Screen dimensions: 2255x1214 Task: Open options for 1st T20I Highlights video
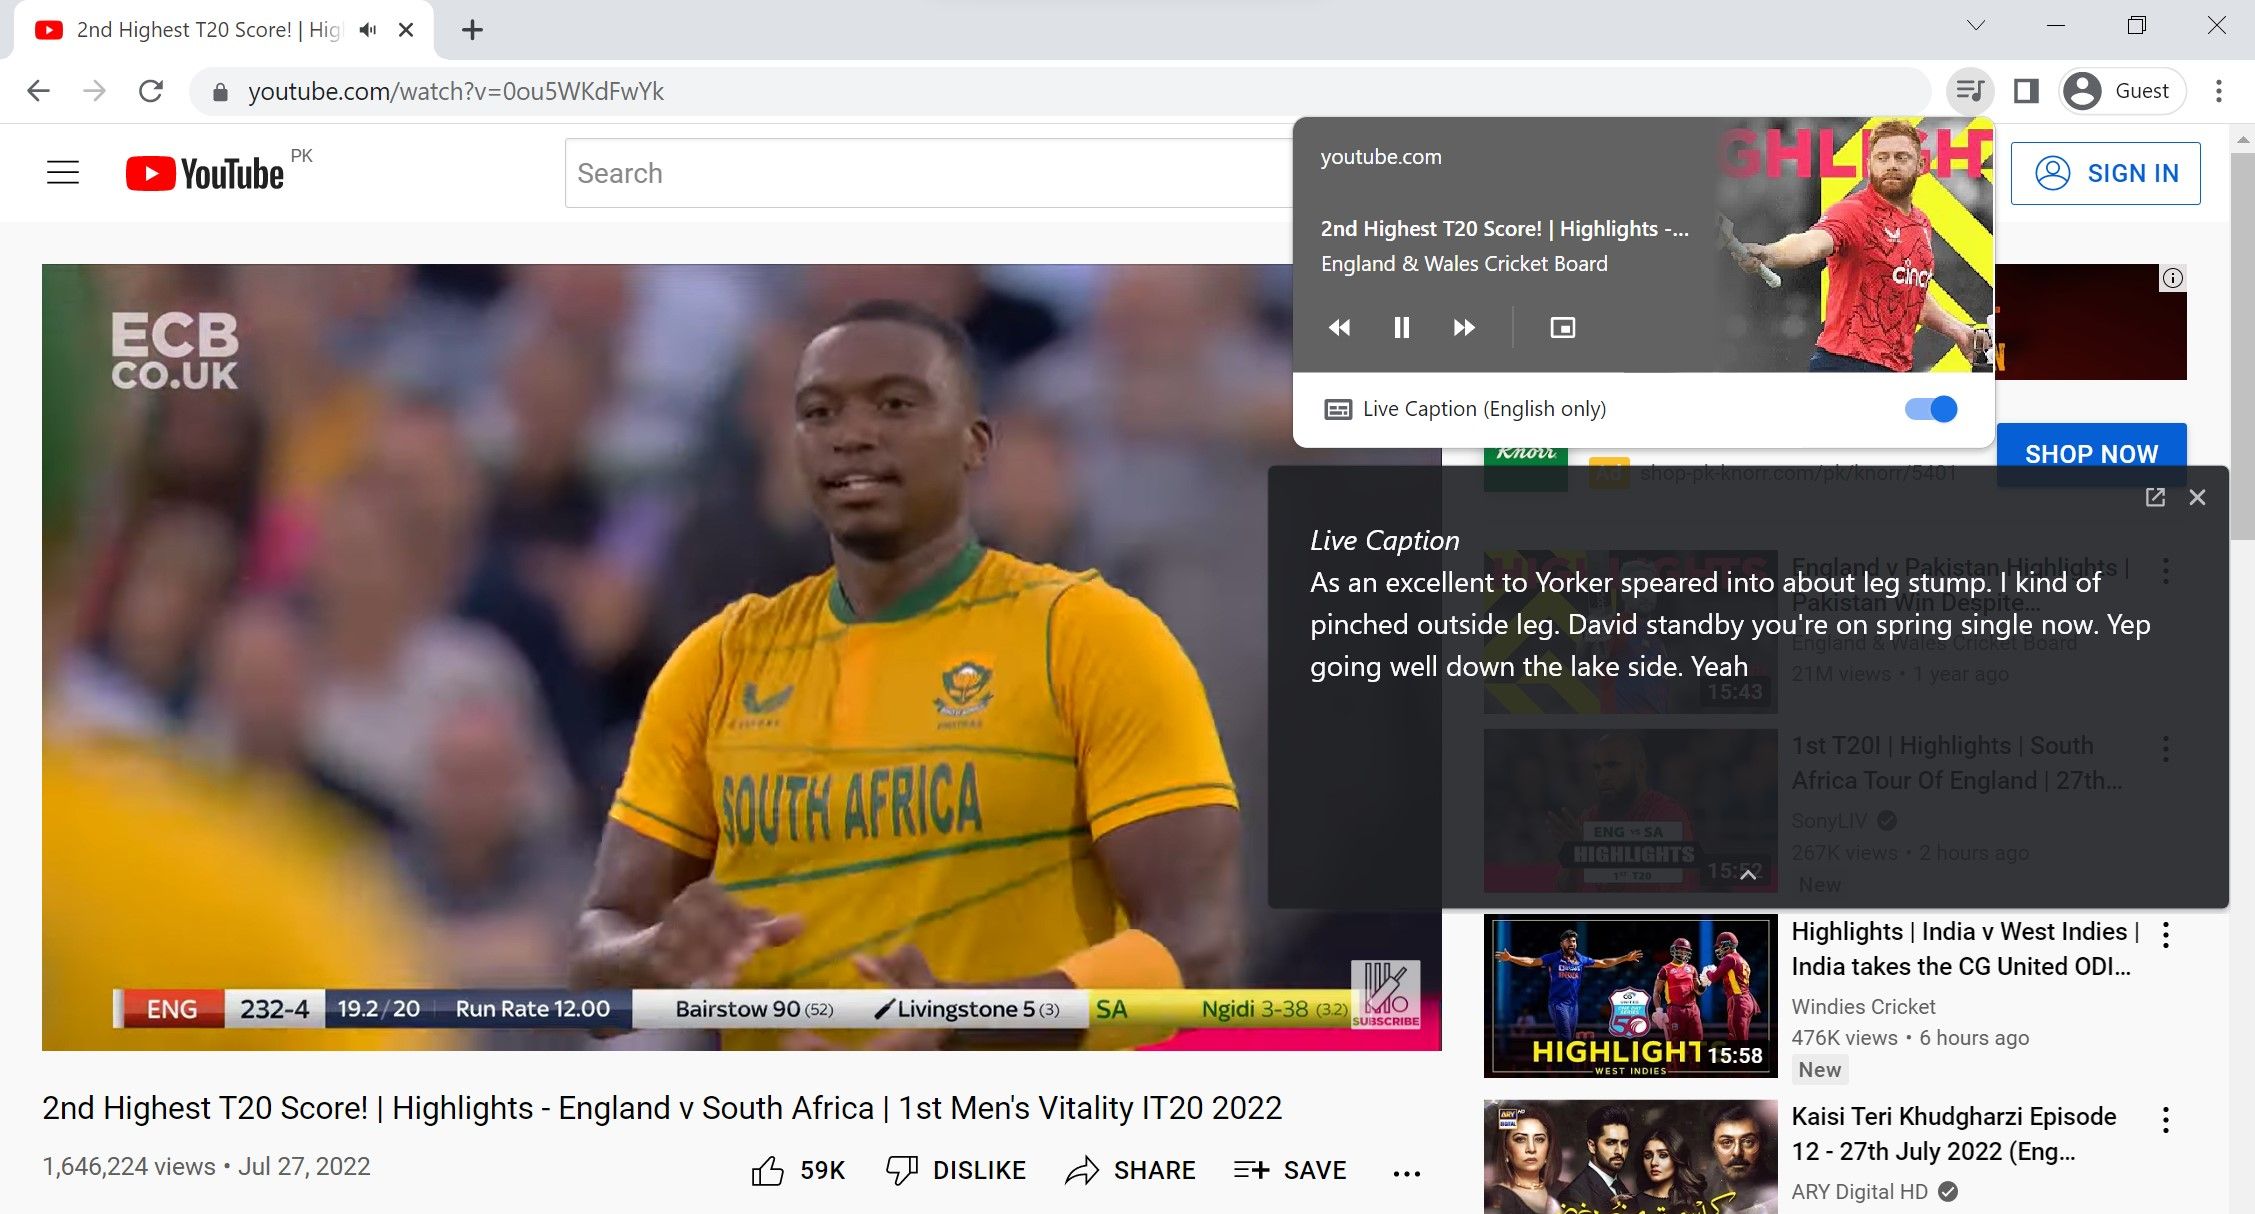2165,750
